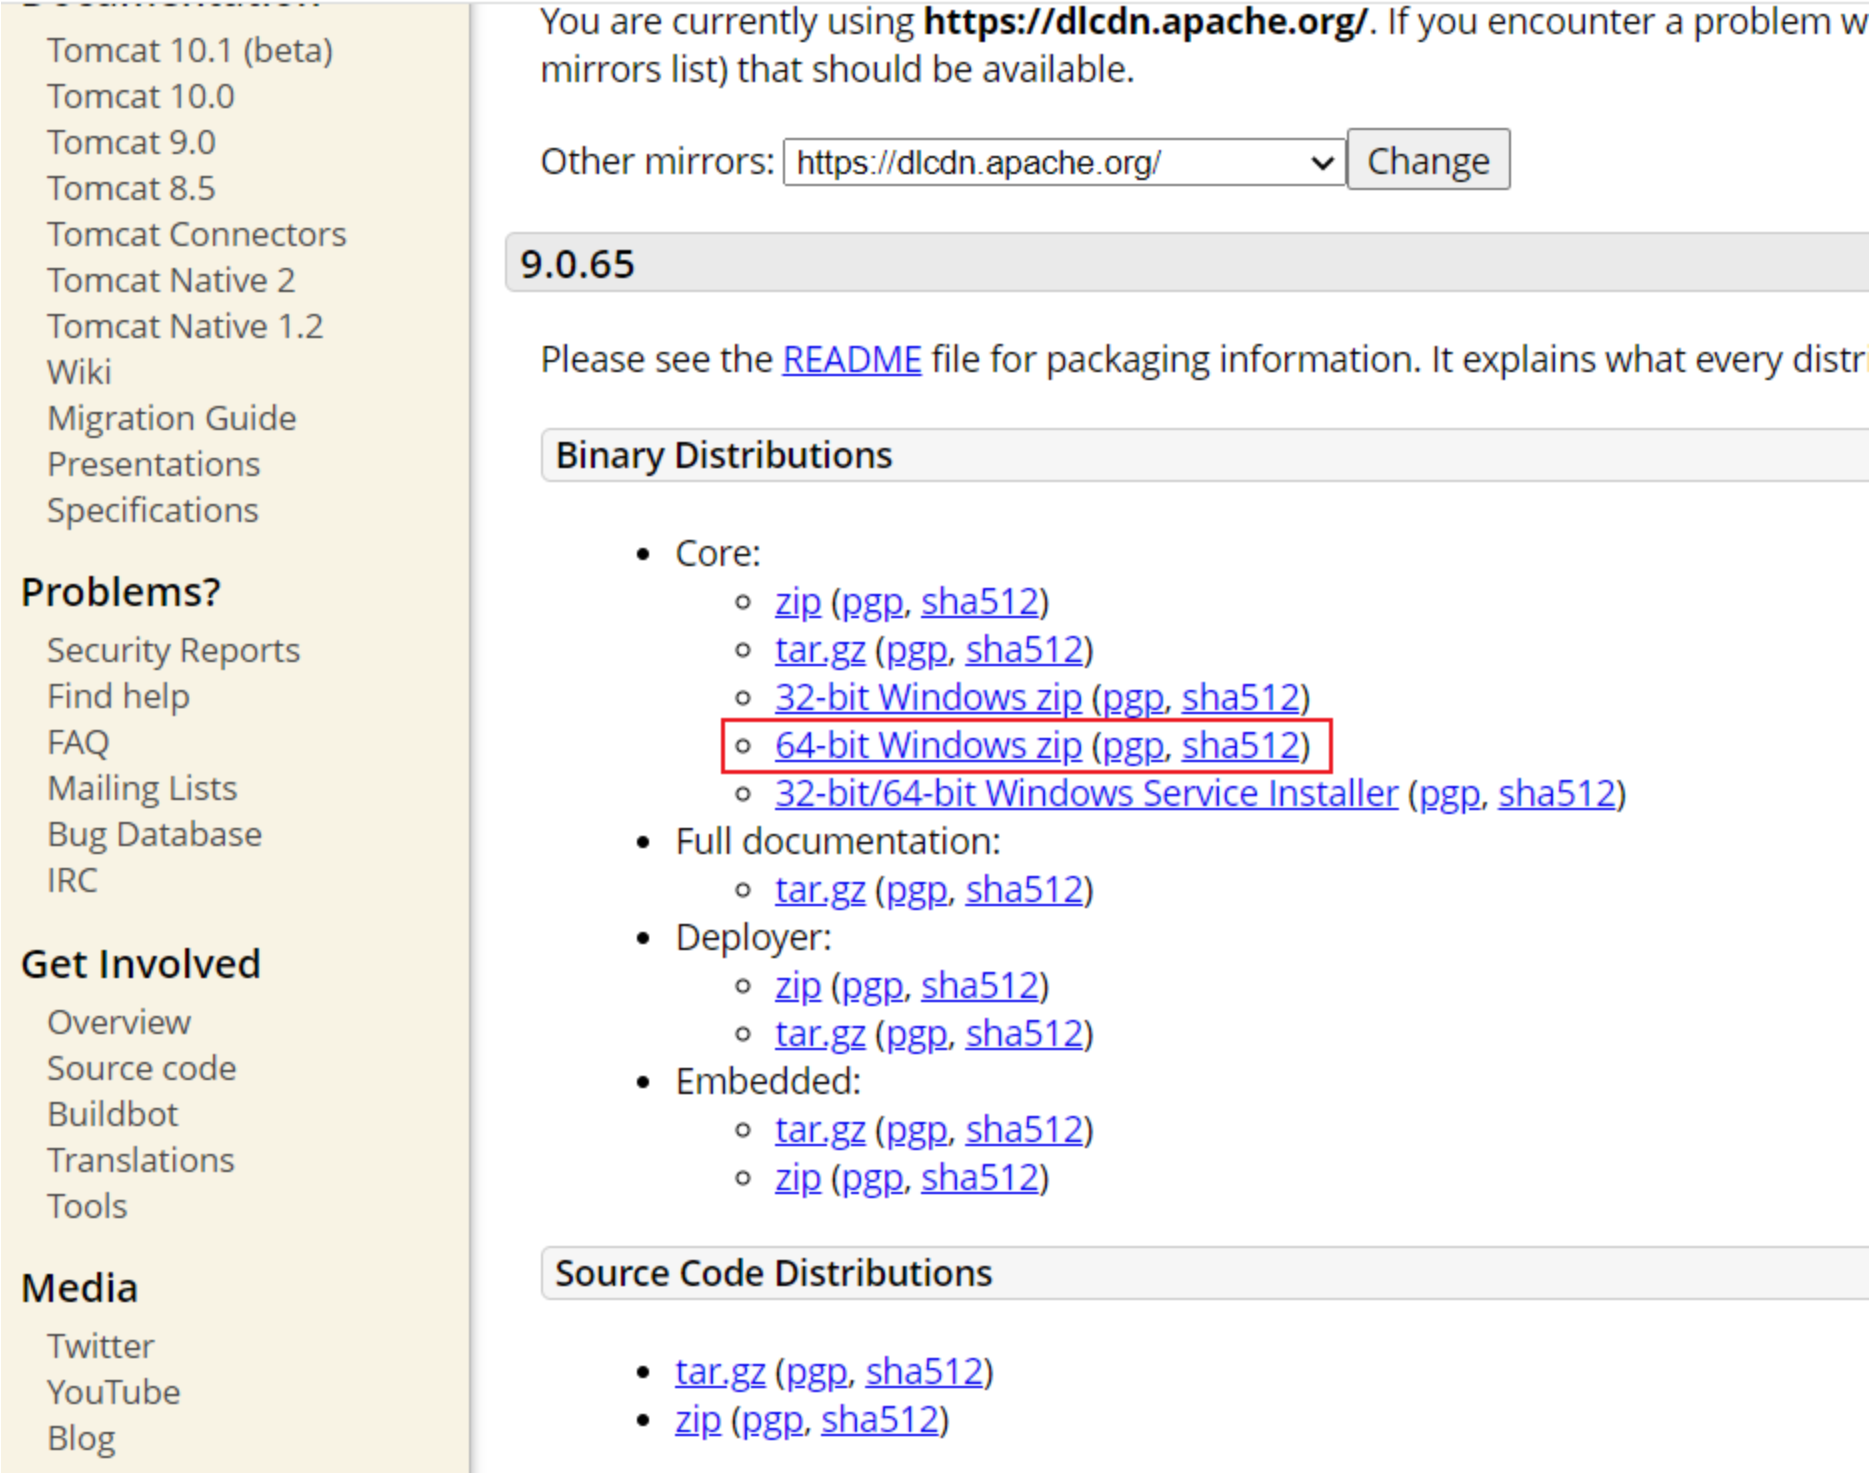The width and height of the screenshot is (1870, 1473).
Task: Open pgp signature for source code zip
Action: point(772,1420)
